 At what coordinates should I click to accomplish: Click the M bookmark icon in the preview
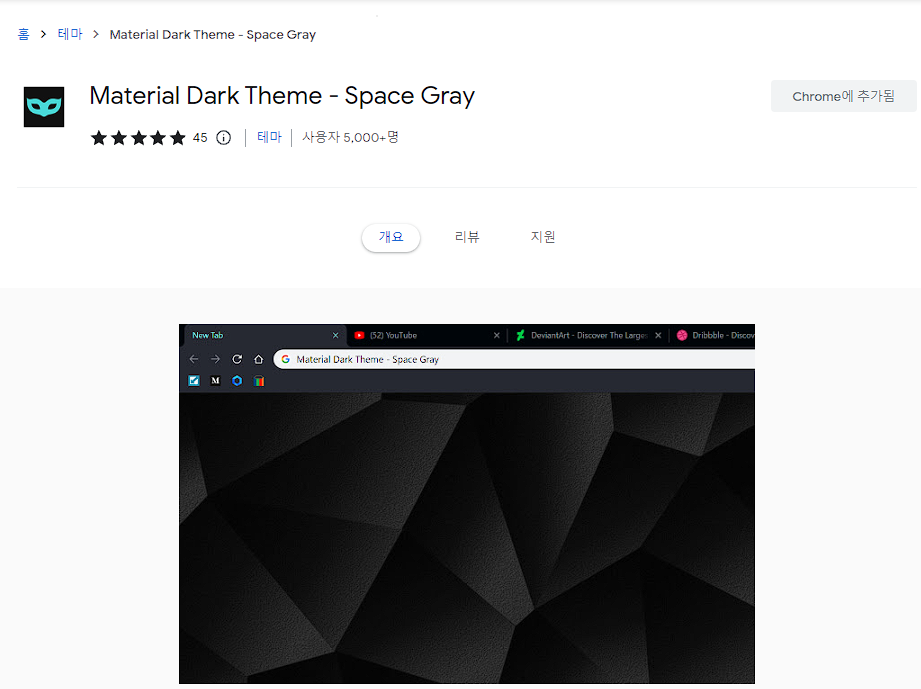point(214,380)
